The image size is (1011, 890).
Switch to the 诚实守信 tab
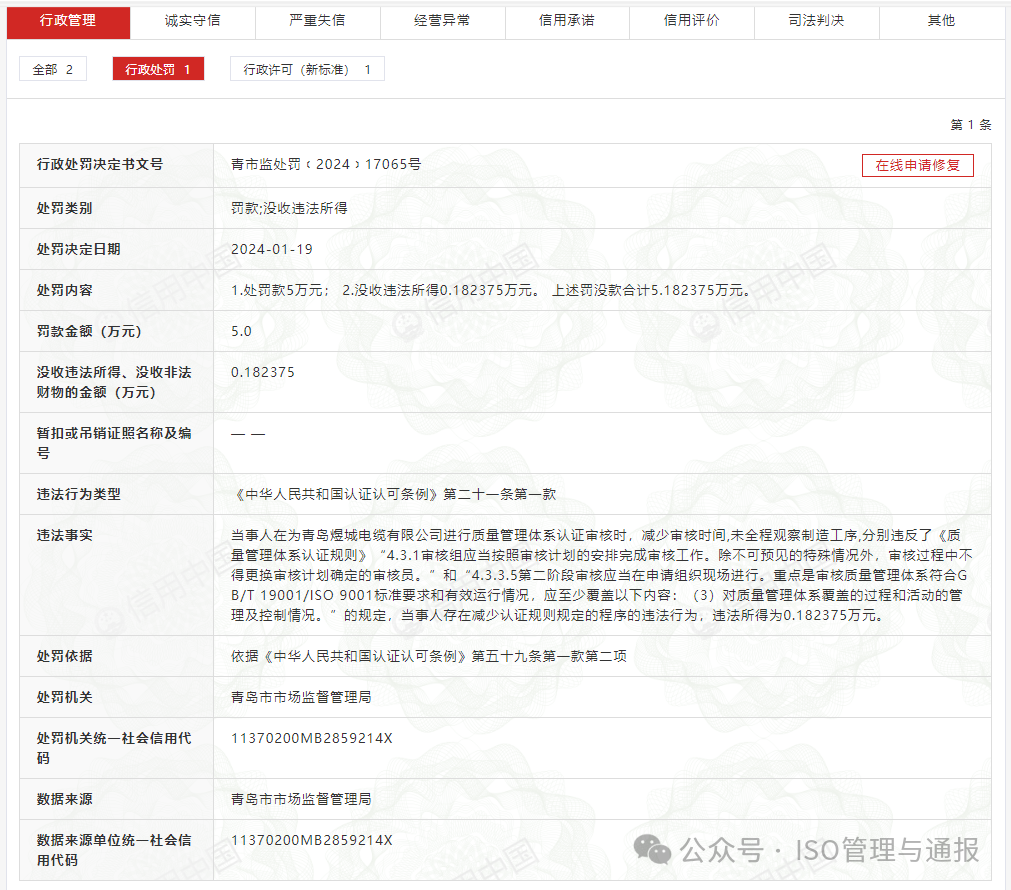[x=193, y=22]
